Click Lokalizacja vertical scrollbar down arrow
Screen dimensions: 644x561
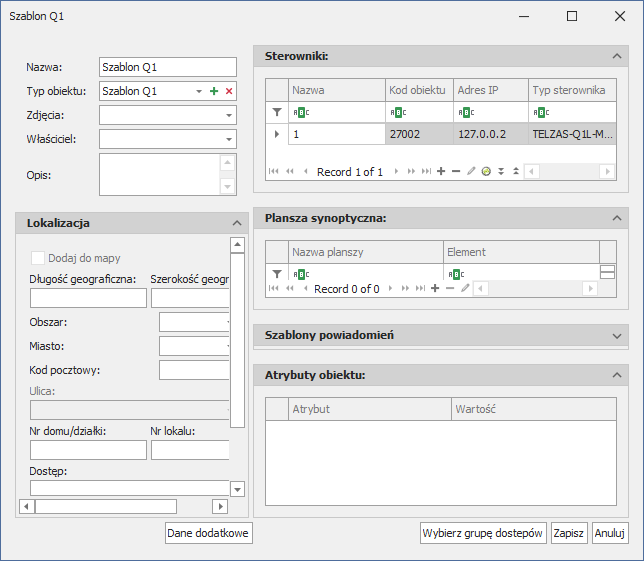pos(237,489)
